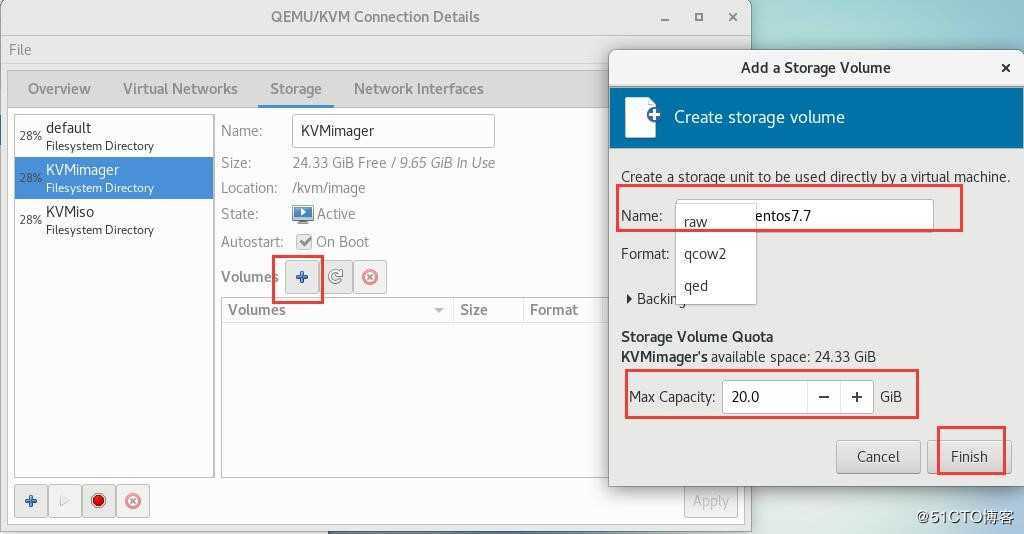The image size is (1024, 534).
Task: Select the KVMiso storage pool
Action: coord(114,220)
